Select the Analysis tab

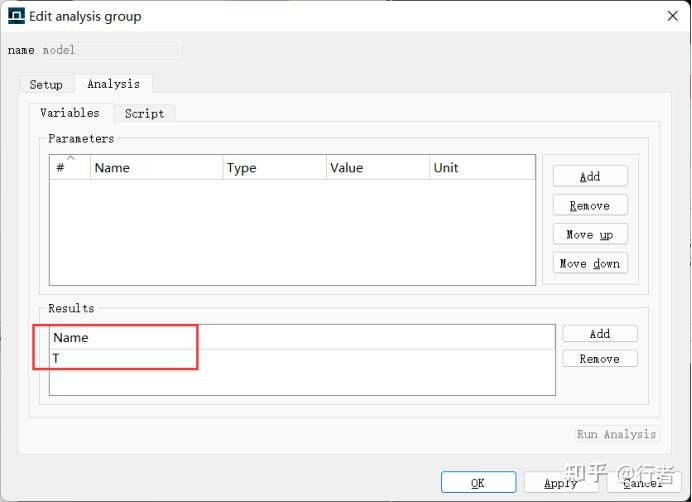point(113,84)
